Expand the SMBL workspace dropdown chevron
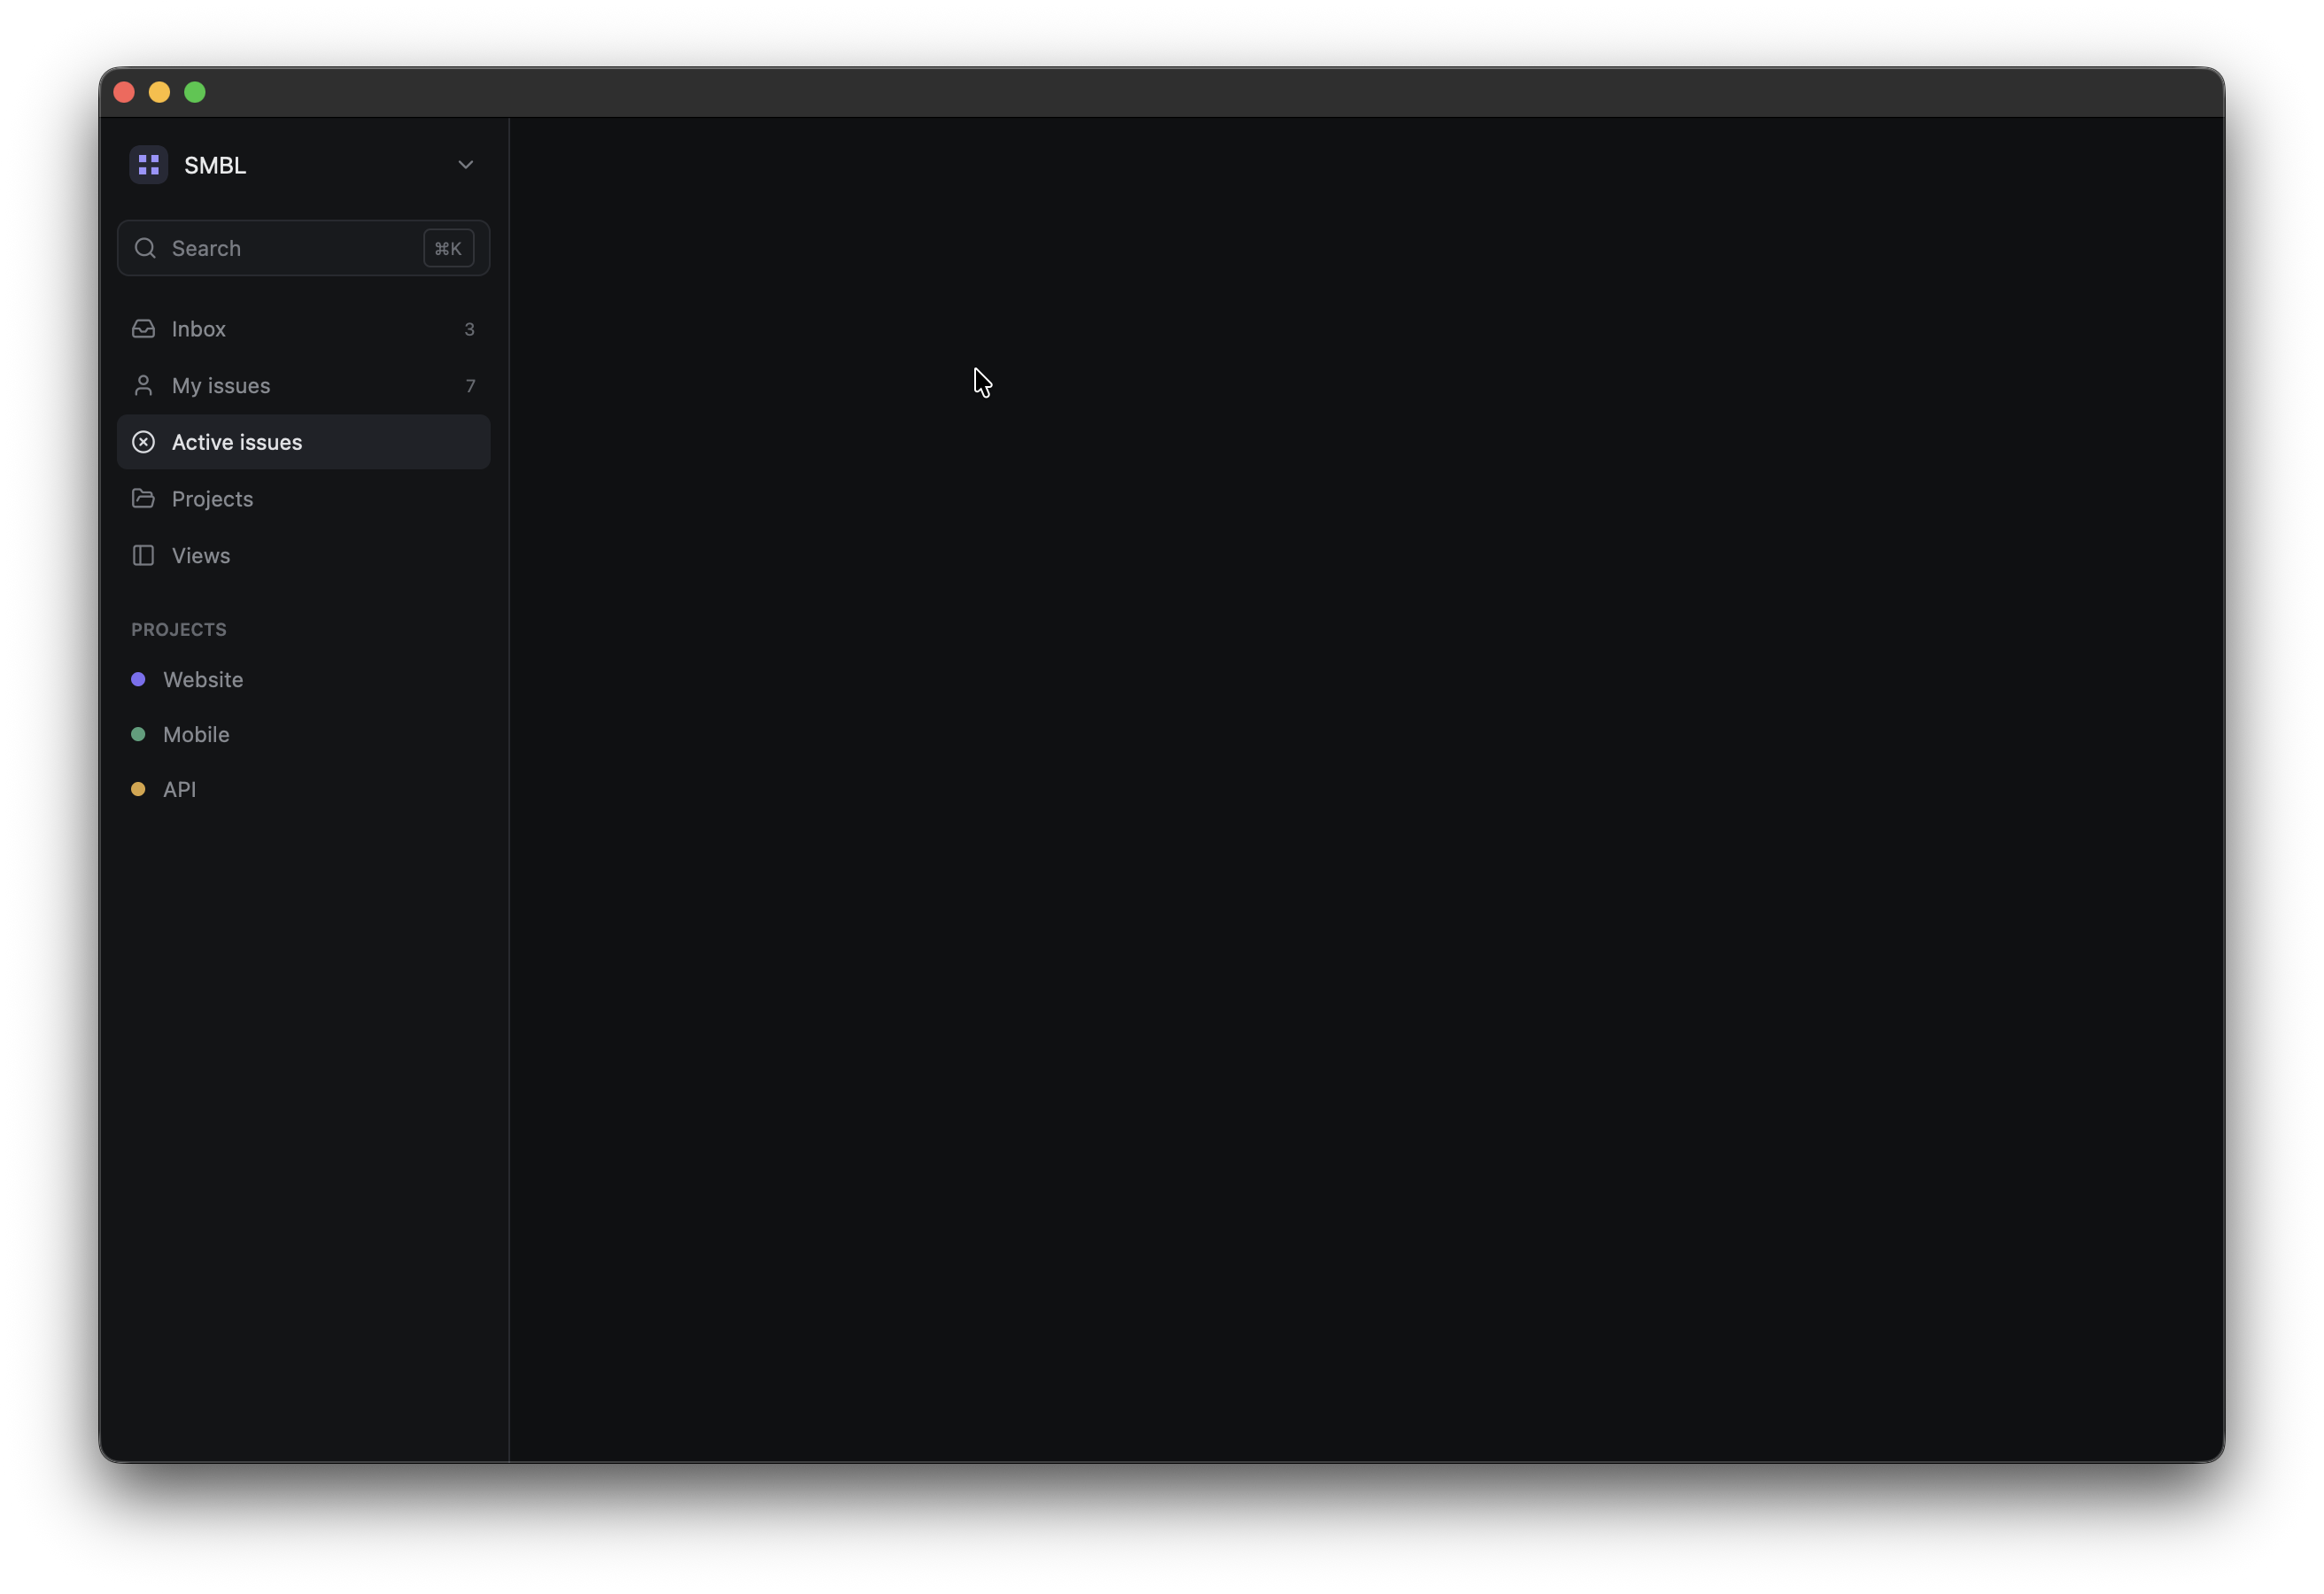The image size is (2324, 1594). (465, 165)
